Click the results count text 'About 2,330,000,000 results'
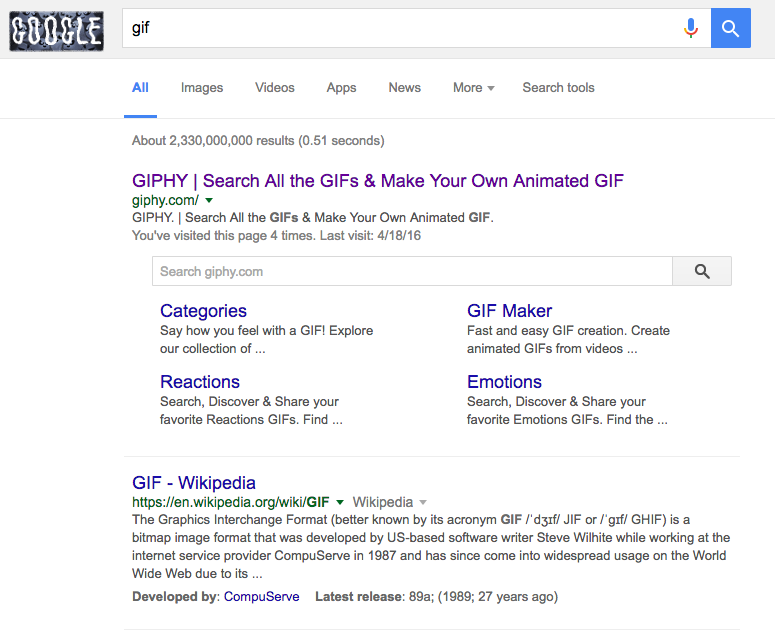 (x=213, y=141)
